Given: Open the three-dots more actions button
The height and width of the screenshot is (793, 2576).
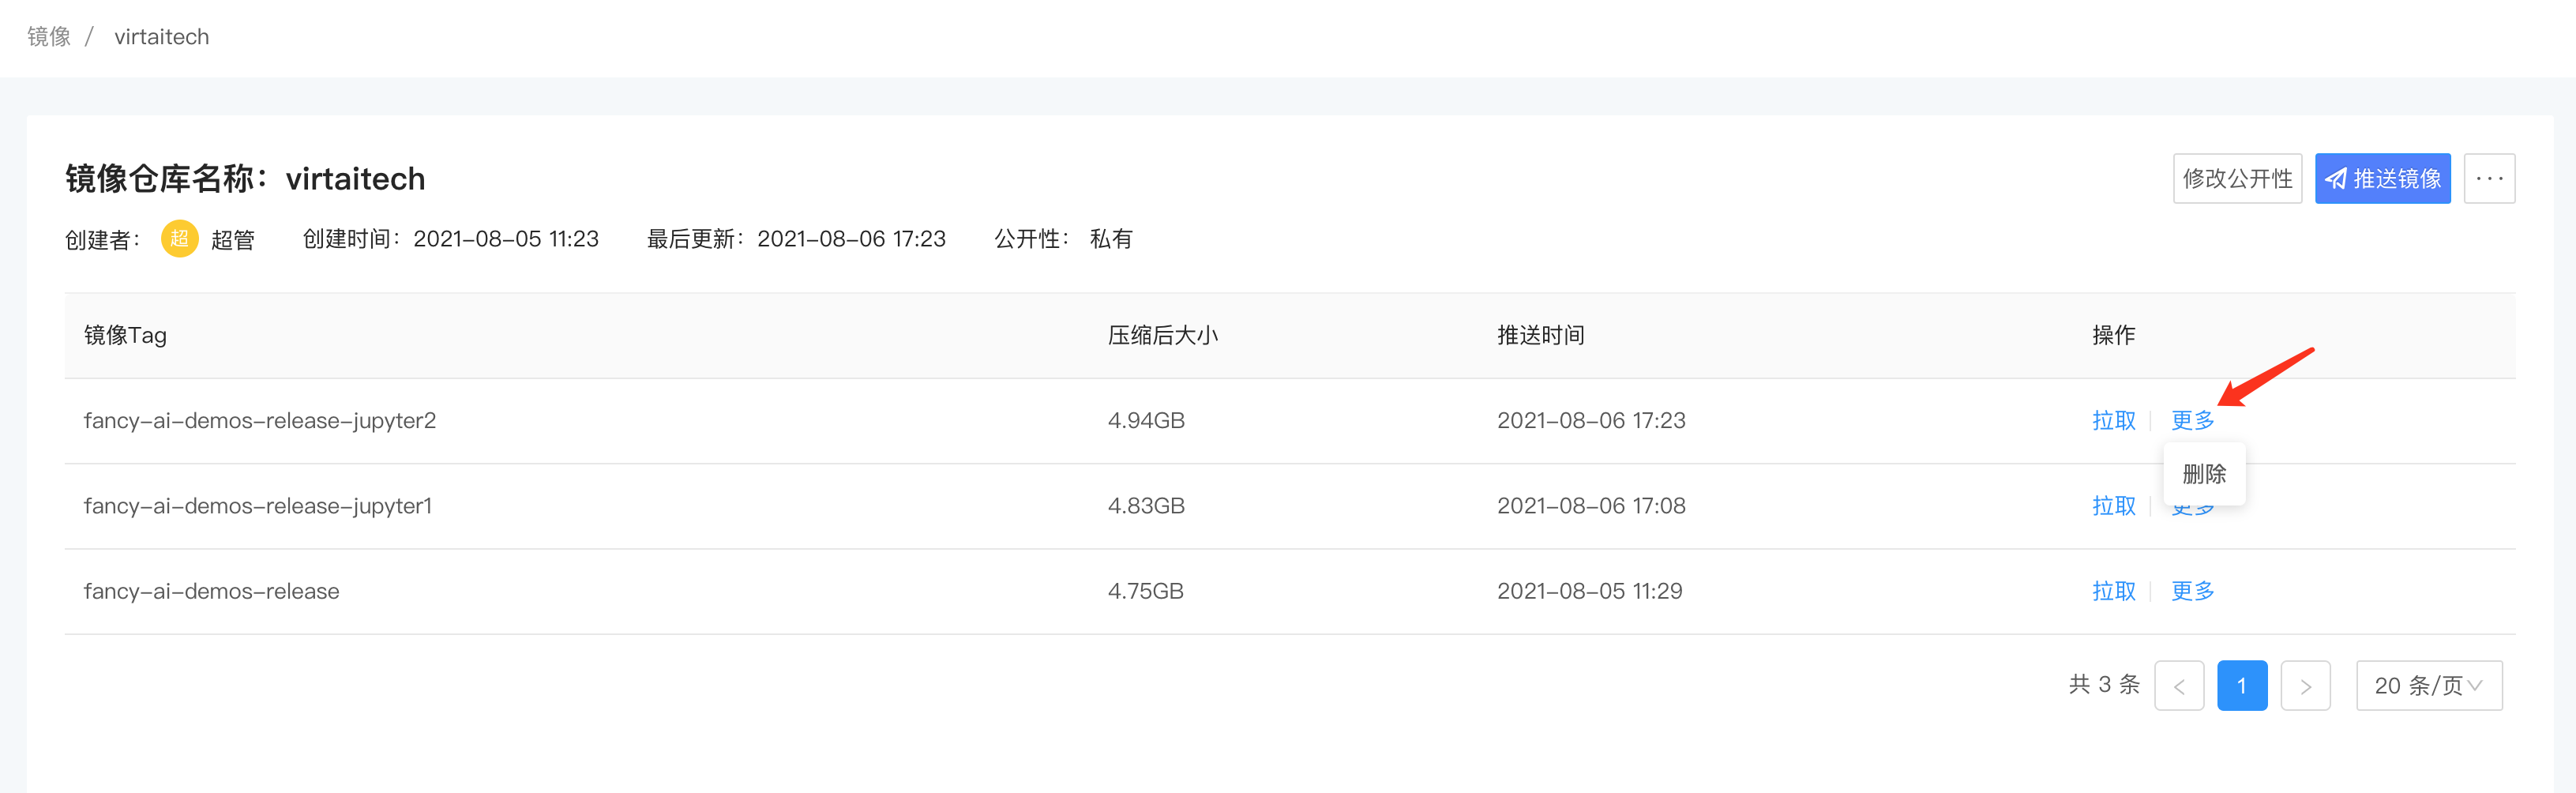Looking at the screenshot, I should (2489, 178).
